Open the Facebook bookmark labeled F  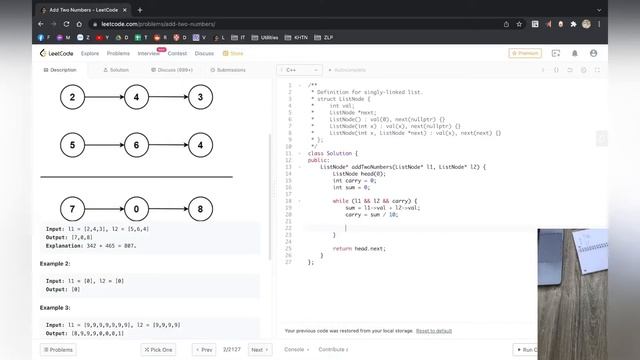44,37
